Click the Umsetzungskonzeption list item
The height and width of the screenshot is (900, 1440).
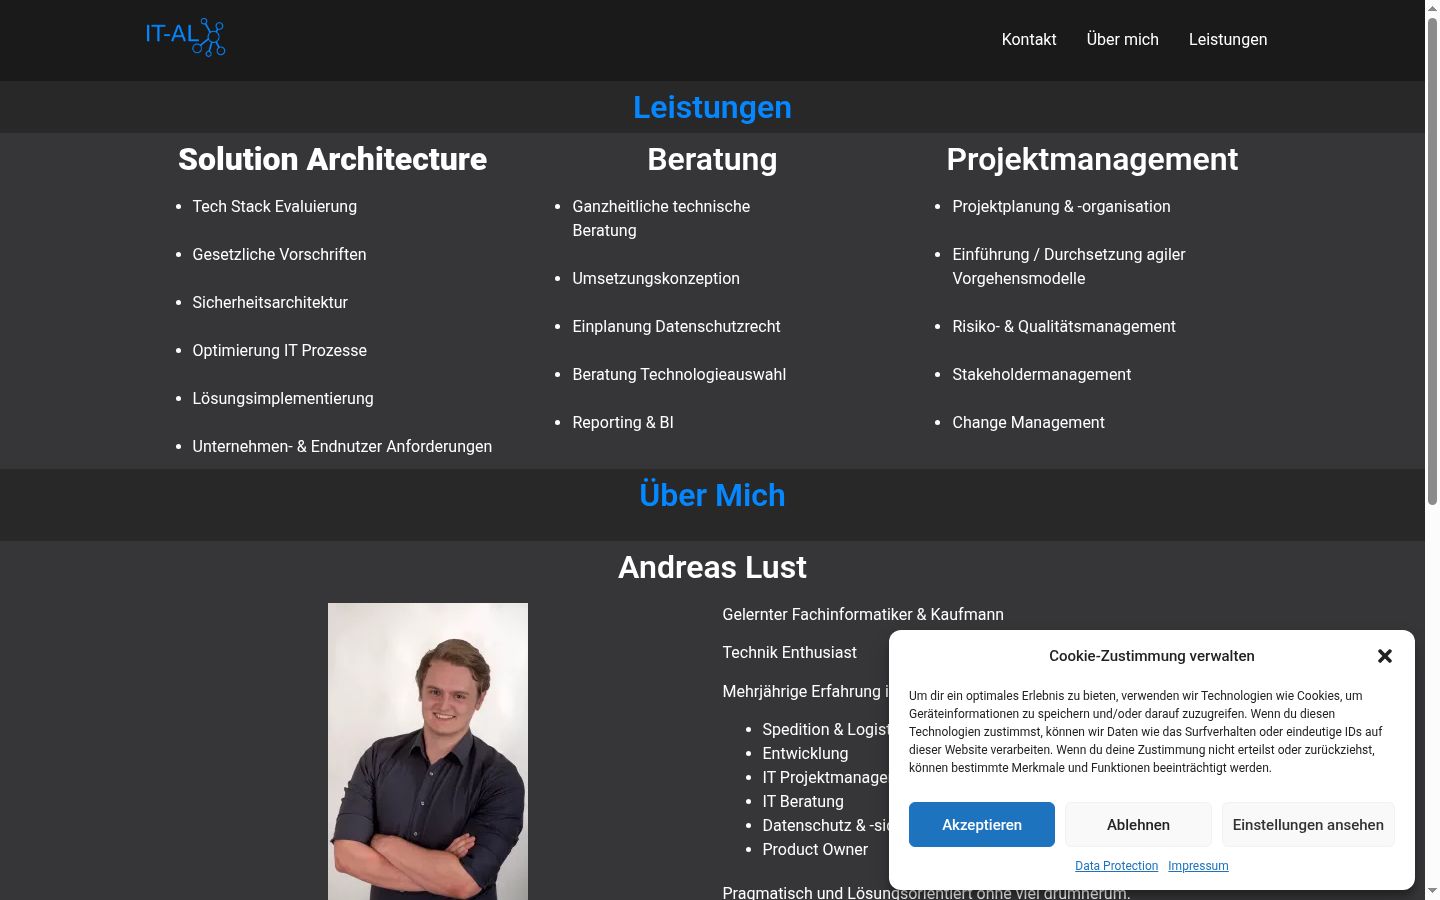[x=656, y=279]
